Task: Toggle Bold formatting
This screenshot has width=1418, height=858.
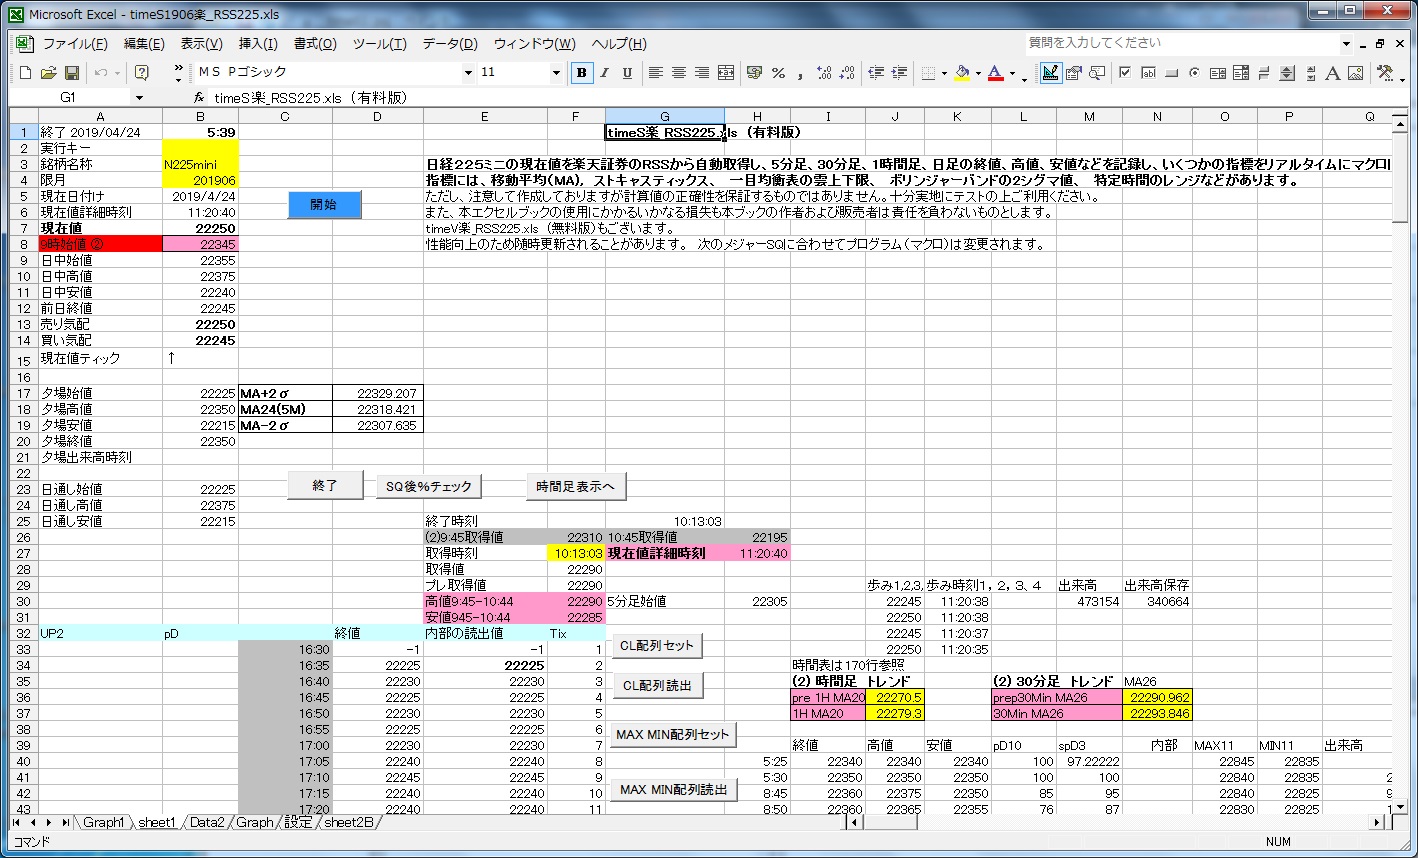Action: (581, 72)
